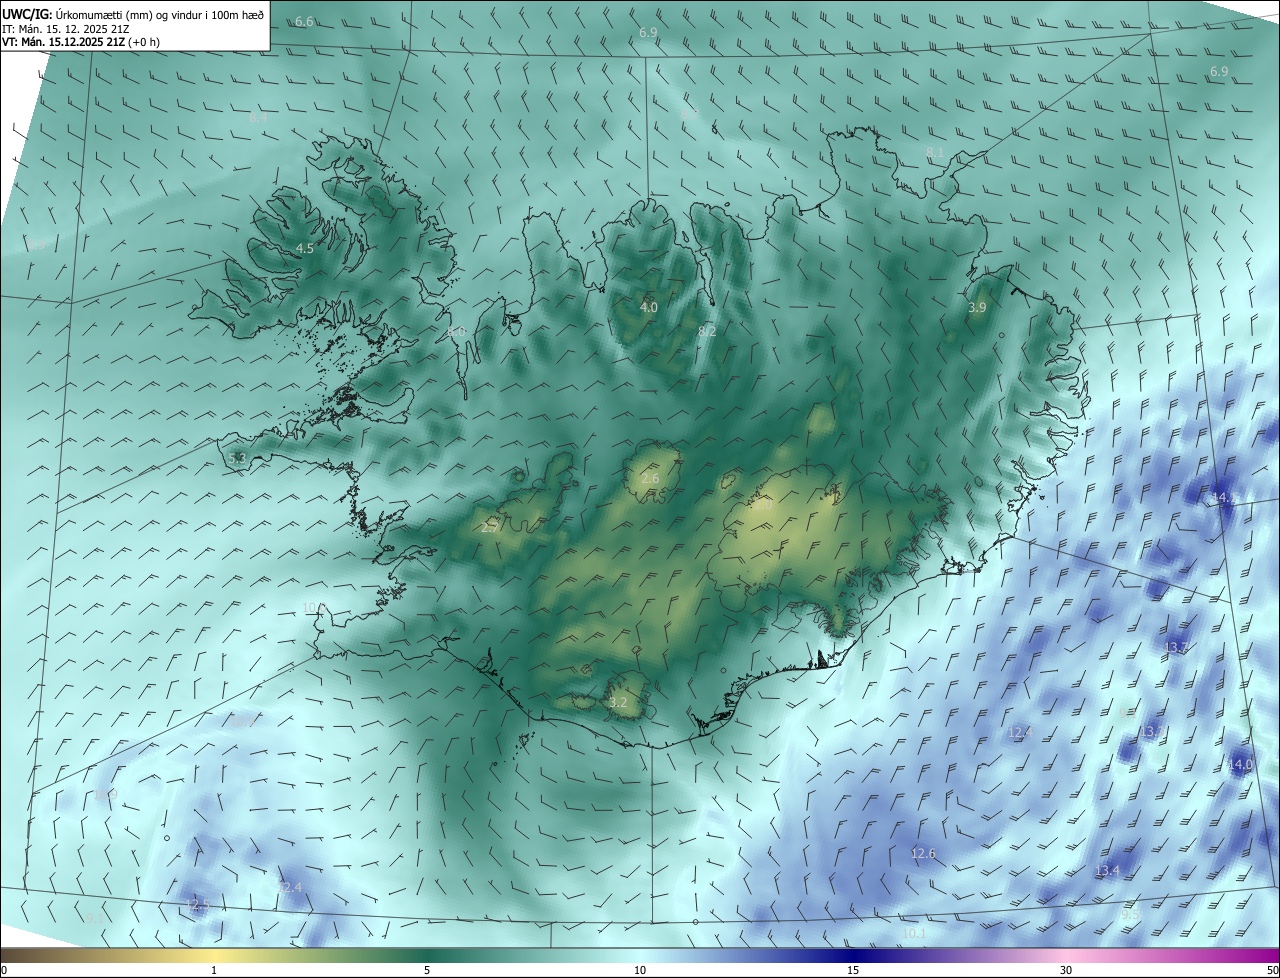Click the 14.0 value label over the ocean
Image resolution: width=1280 pixels, height=978 pixels.
pyautogui.click(x=1240, y=764)
